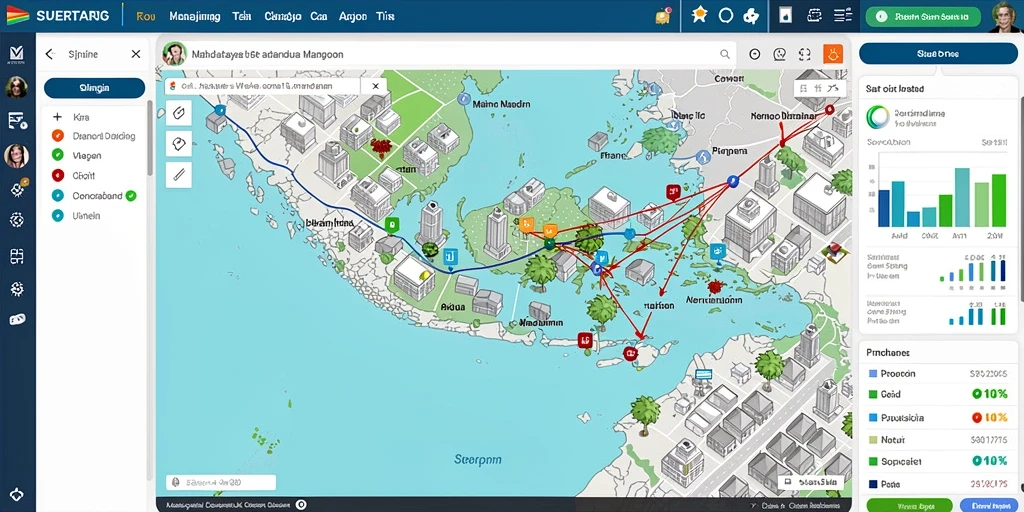Open the pencil draw tool on map
Viewport: 1024px width, 512px height.
point(178,174)
